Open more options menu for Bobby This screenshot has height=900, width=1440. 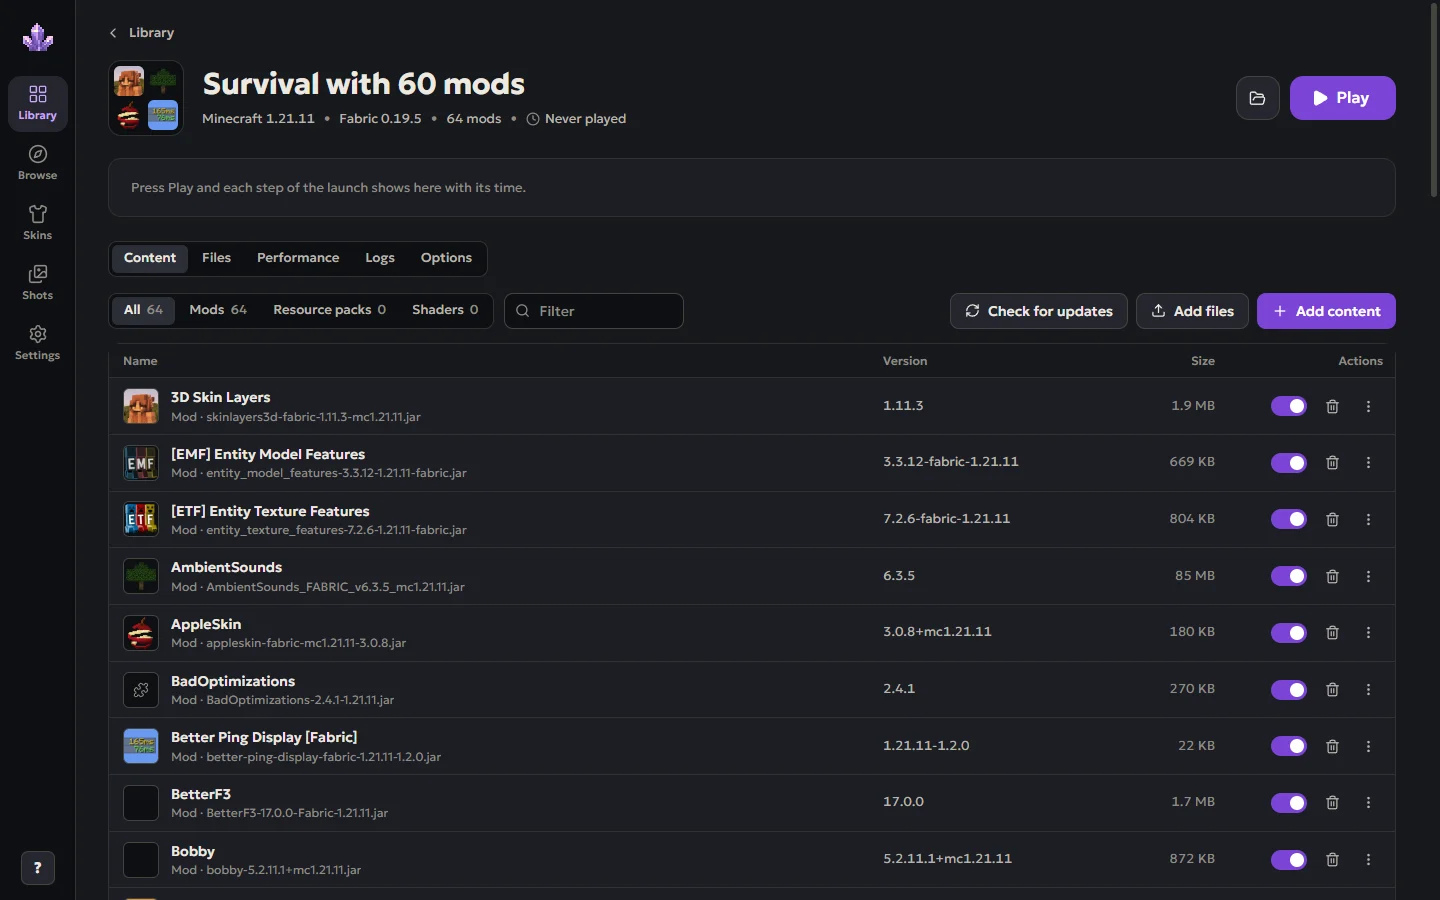pyautogui.click(x=1369, y=860)
